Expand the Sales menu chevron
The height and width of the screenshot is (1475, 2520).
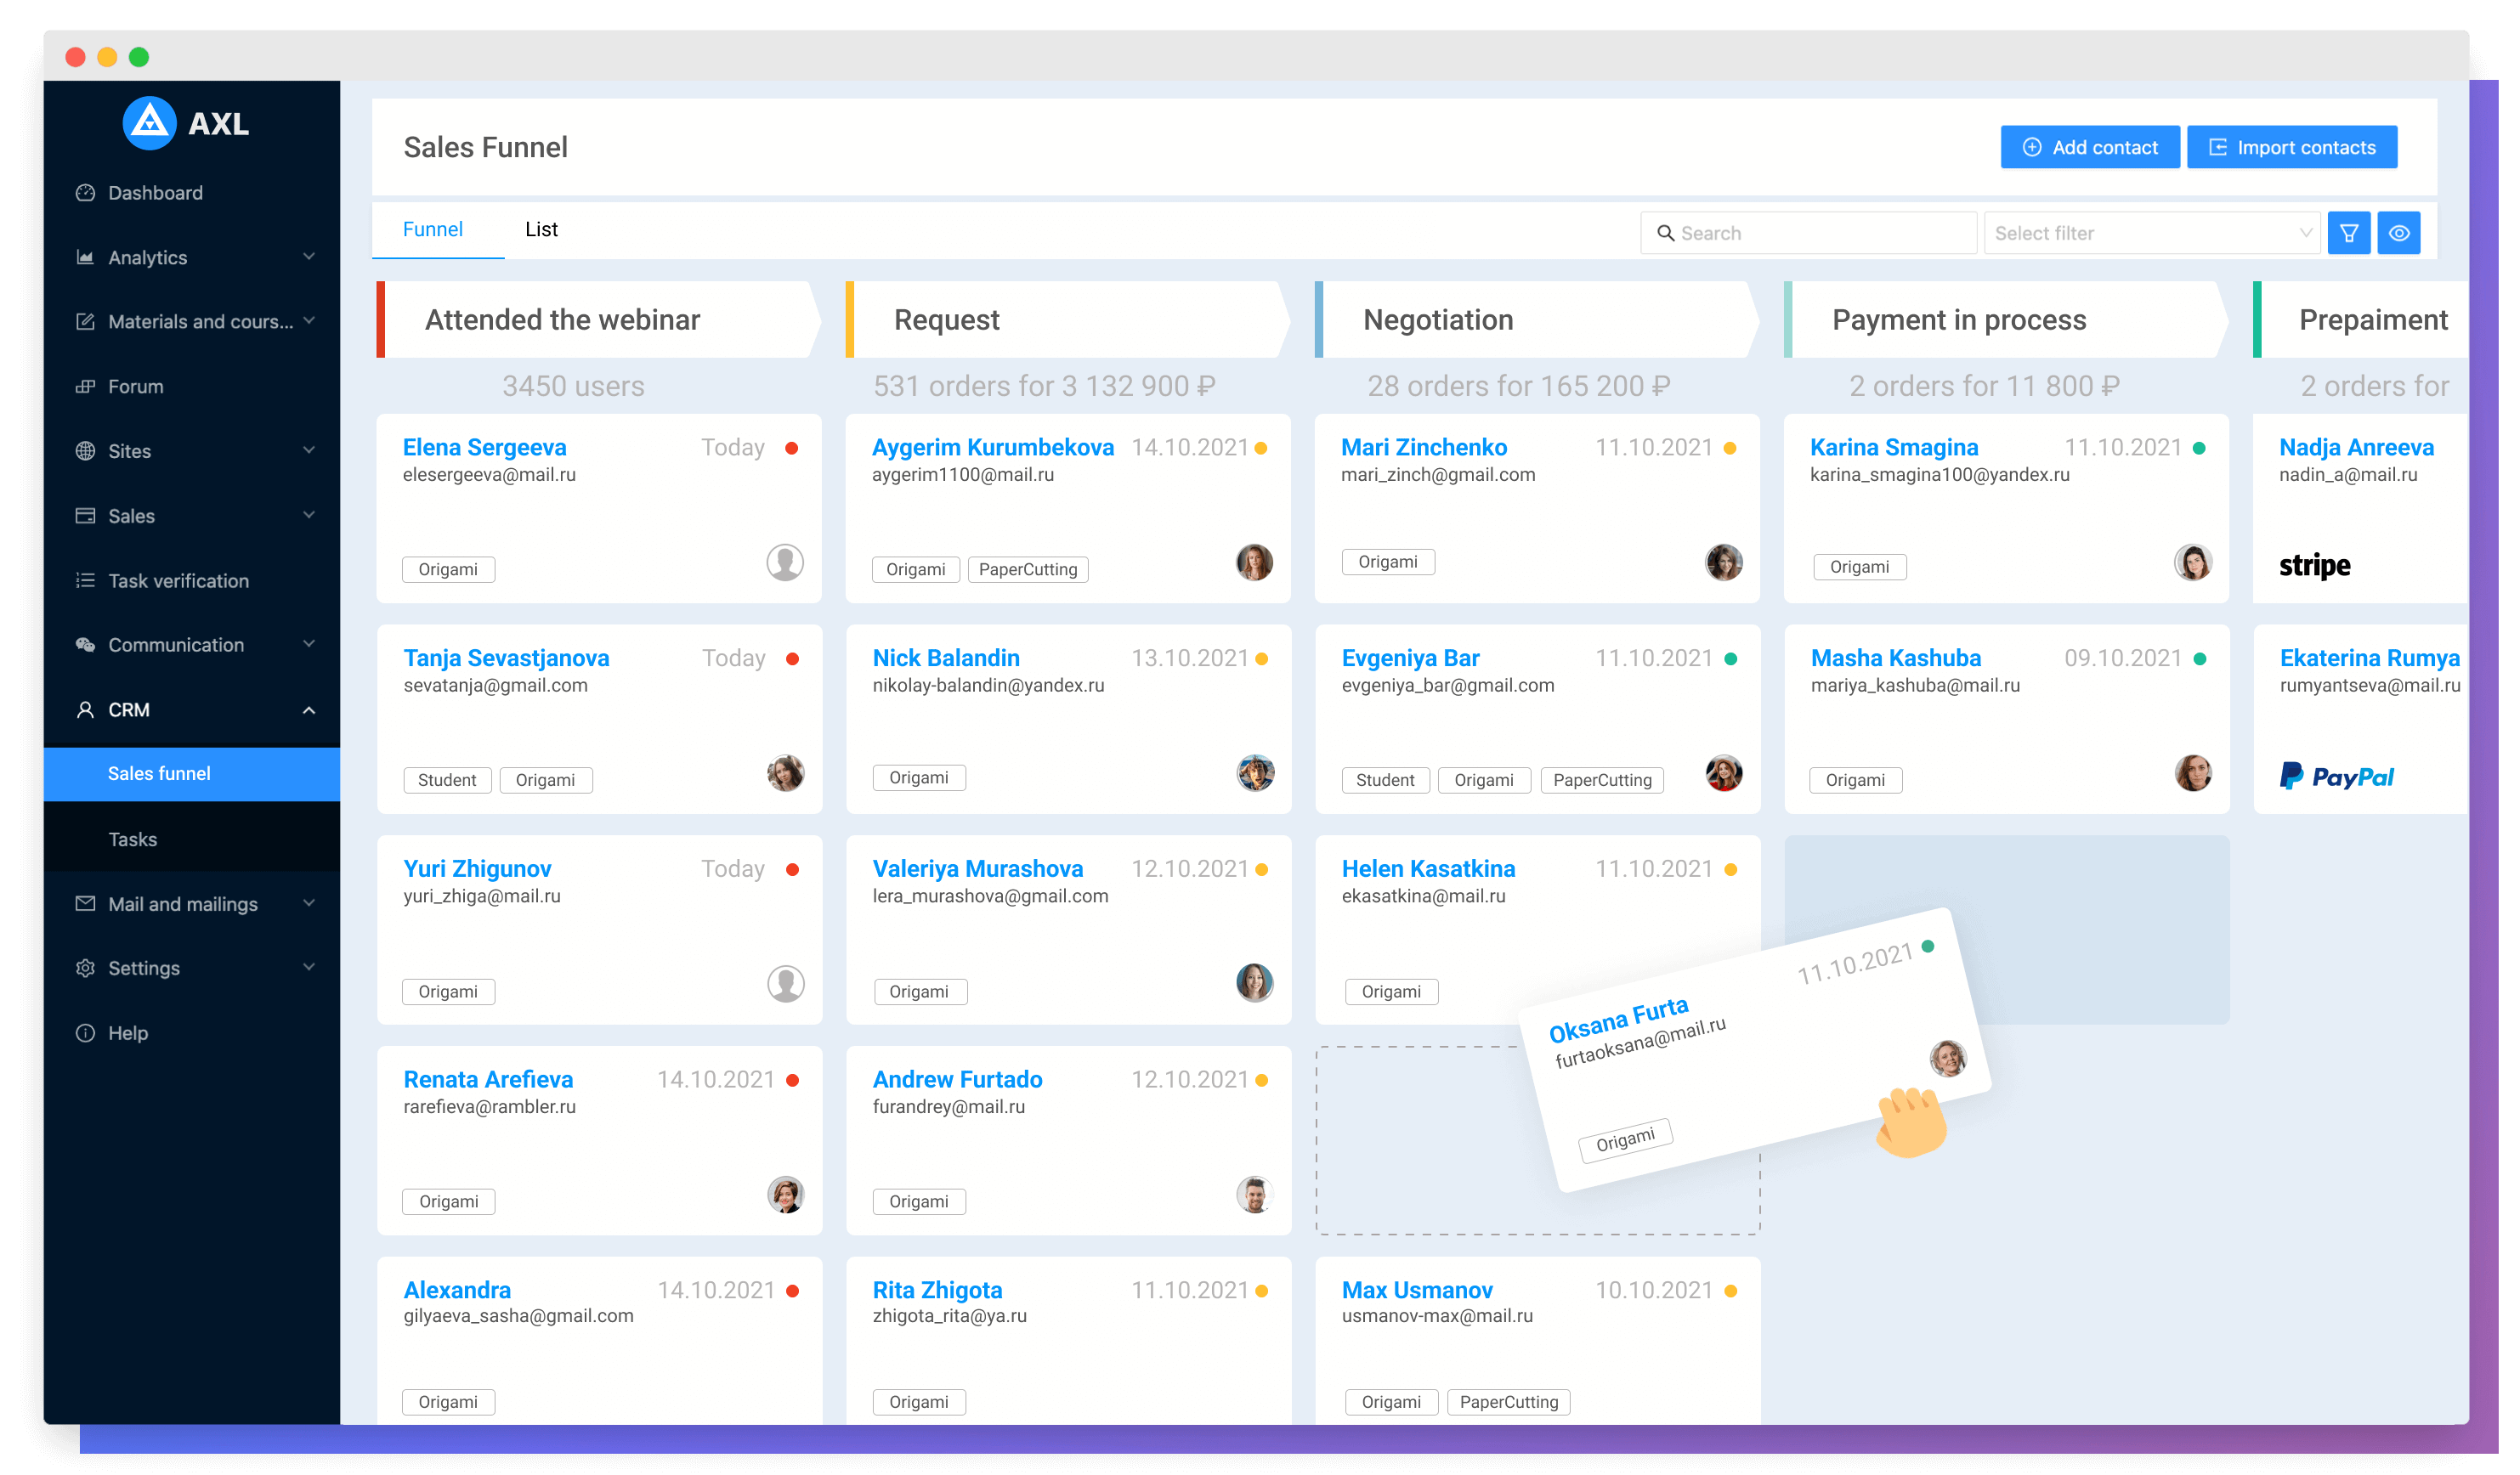(x=309, y=516)
